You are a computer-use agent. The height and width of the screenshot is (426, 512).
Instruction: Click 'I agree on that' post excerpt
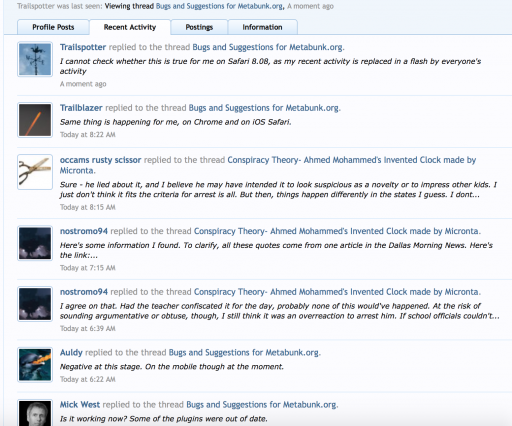pos(280,311)
